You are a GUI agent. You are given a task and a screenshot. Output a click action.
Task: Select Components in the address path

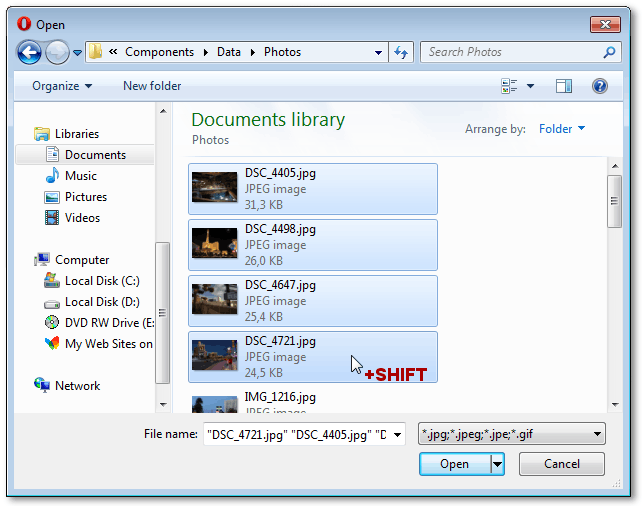pyautogui.click(x=159, y=52)
